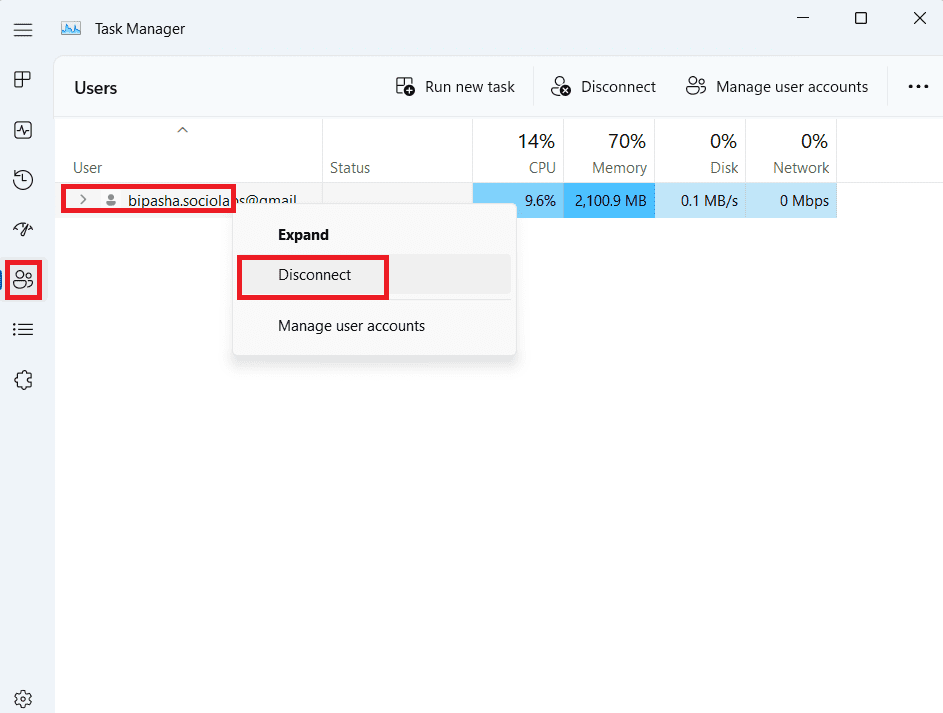Open the Services page icon
This screenshot has height=713, width=943.
tap(23, 379)
